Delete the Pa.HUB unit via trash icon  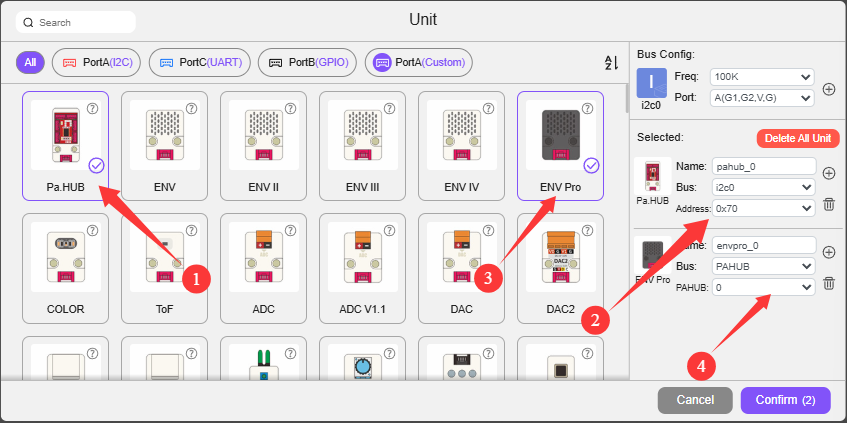pos(829,204)
